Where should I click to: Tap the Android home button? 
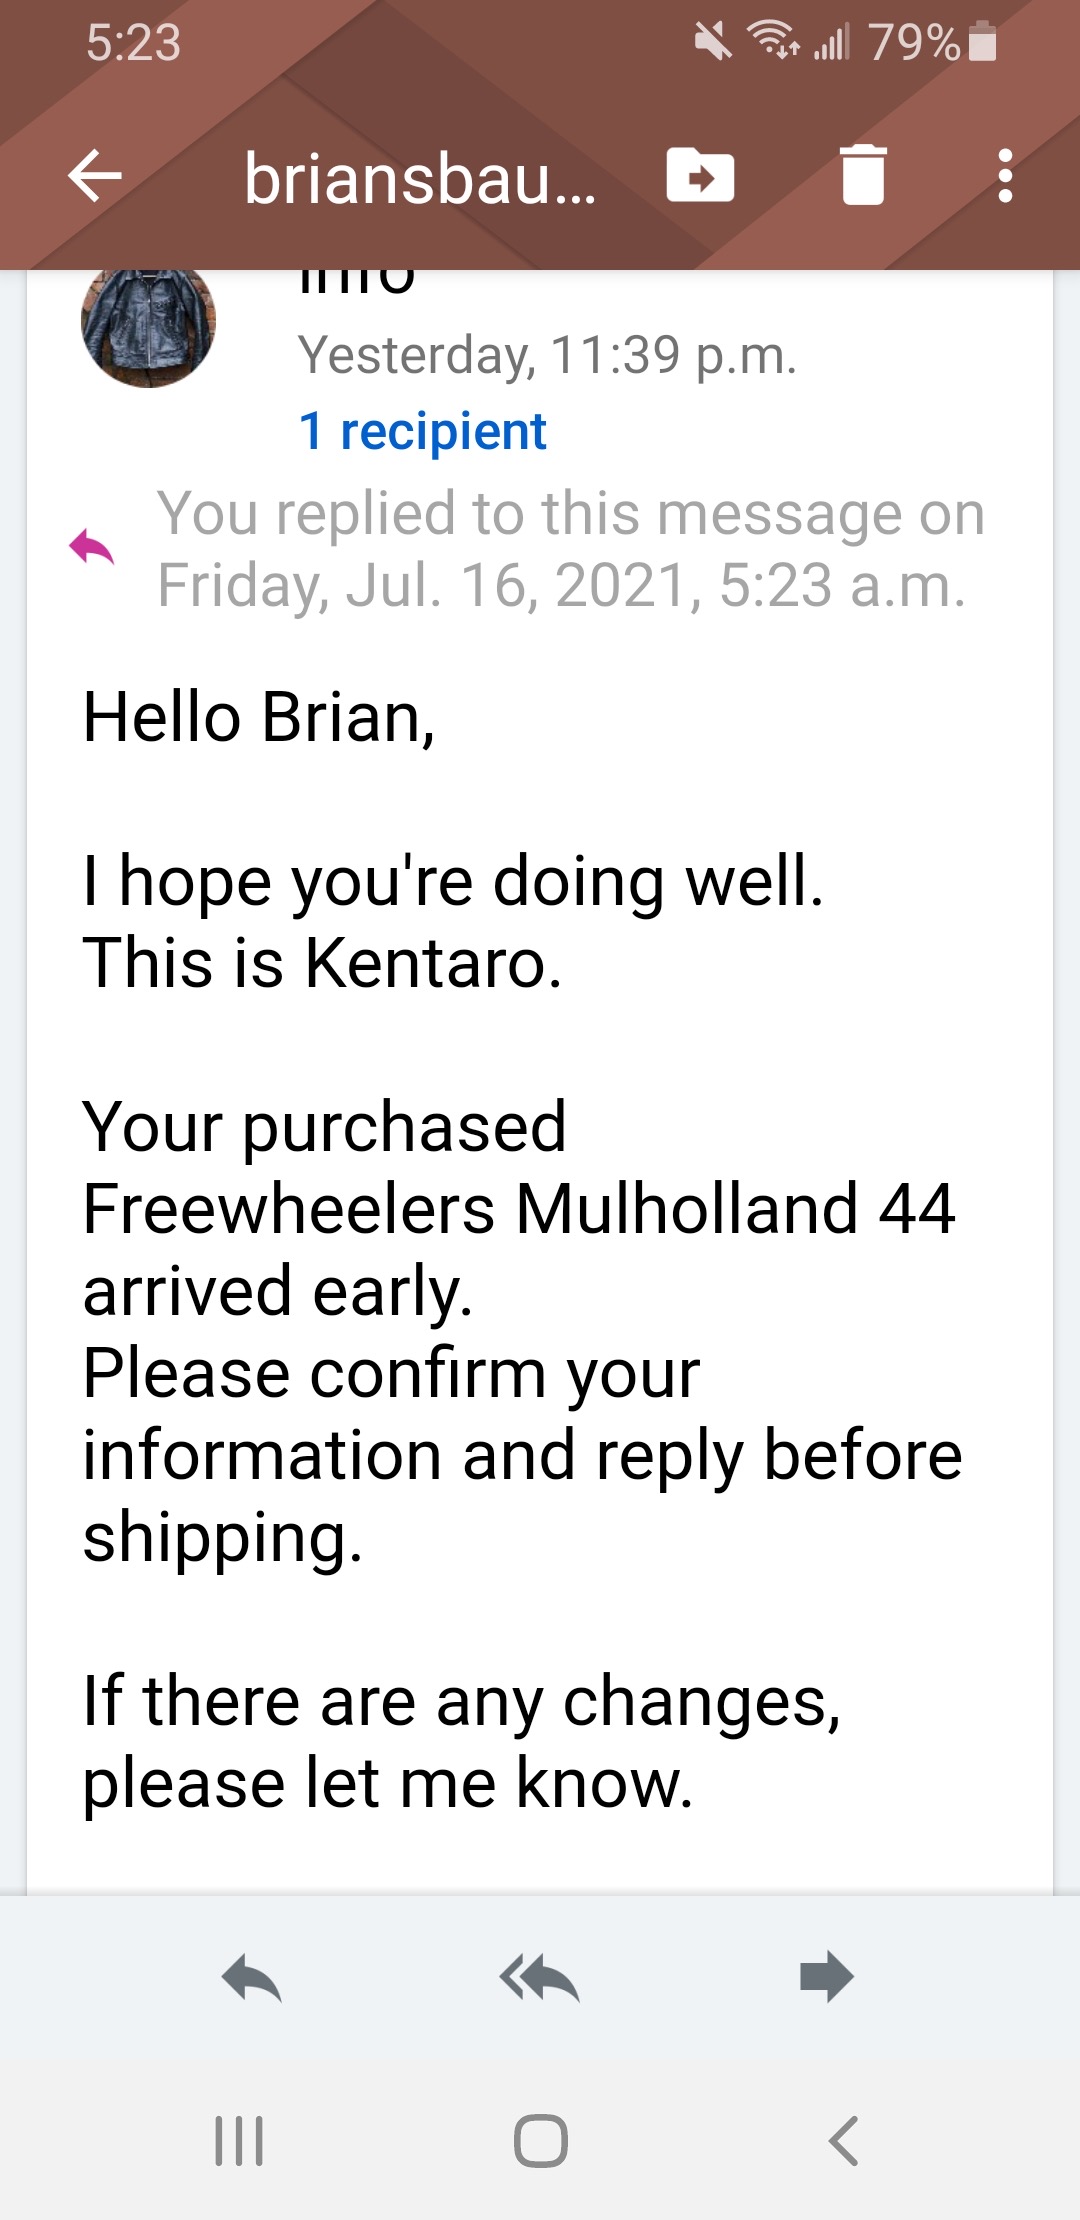(x=541, y=2141)
